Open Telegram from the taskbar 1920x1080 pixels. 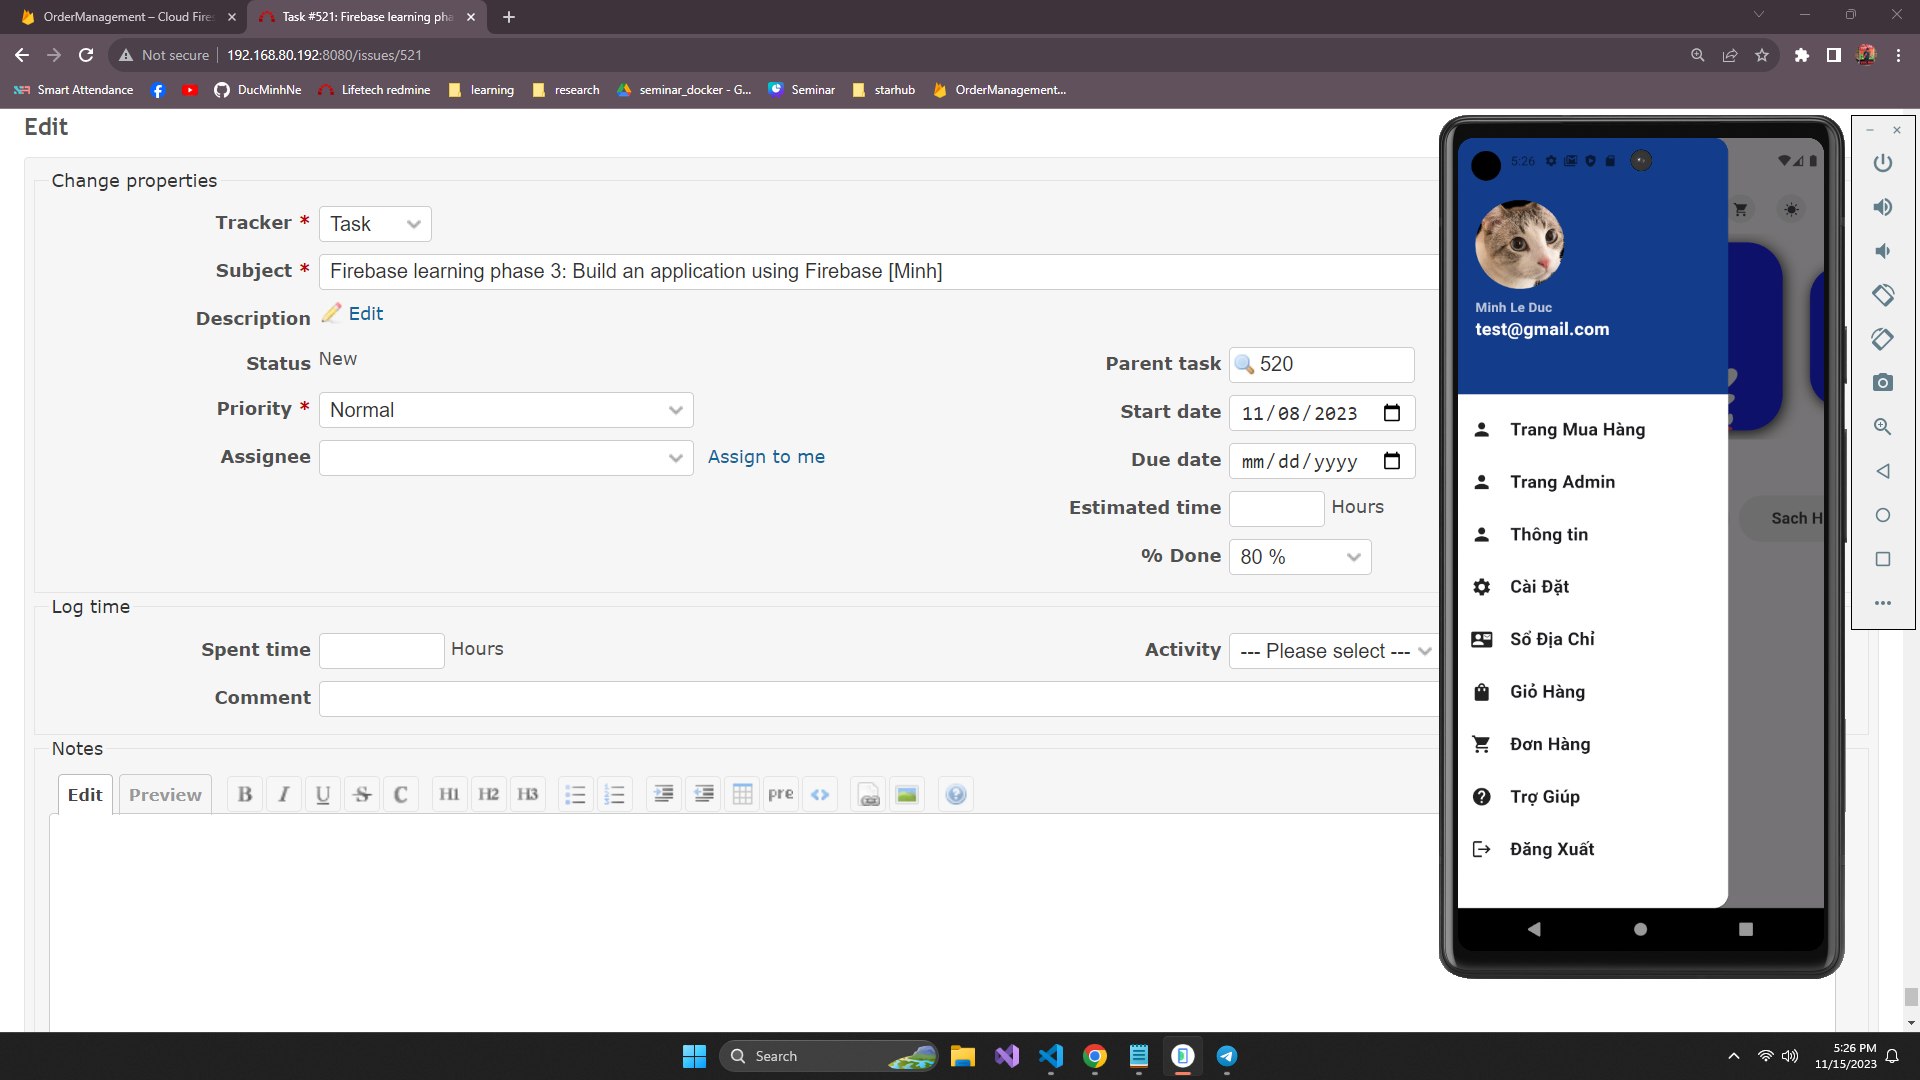coord(1227,1056)
